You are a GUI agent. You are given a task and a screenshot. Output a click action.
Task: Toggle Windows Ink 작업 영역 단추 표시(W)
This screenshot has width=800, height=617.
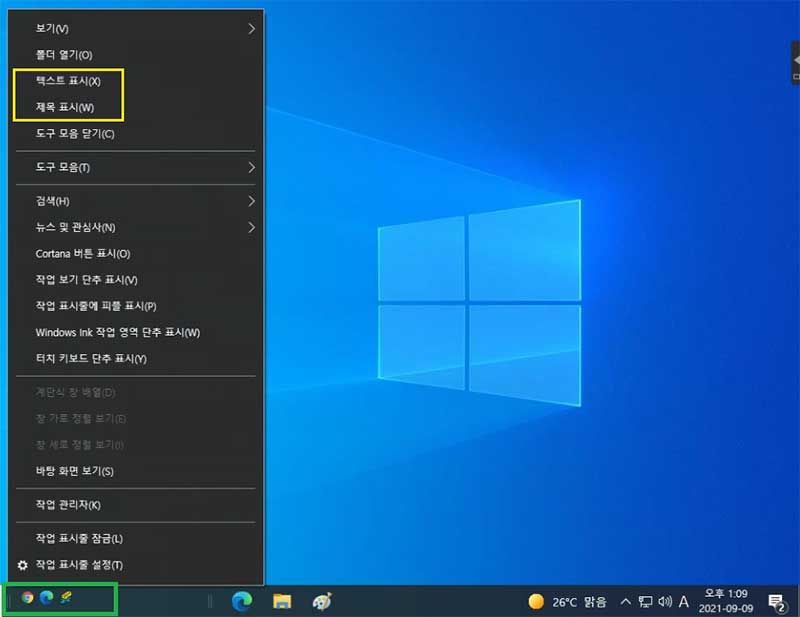(136, 333)
